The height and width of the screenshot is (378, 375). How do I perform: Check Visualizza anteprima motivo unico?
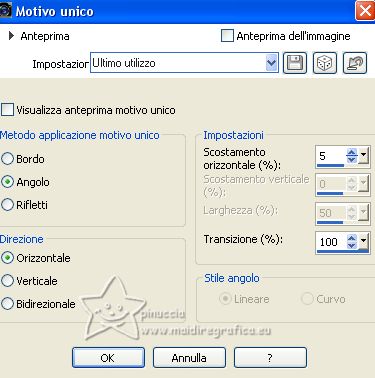click(x=7, y=110)
